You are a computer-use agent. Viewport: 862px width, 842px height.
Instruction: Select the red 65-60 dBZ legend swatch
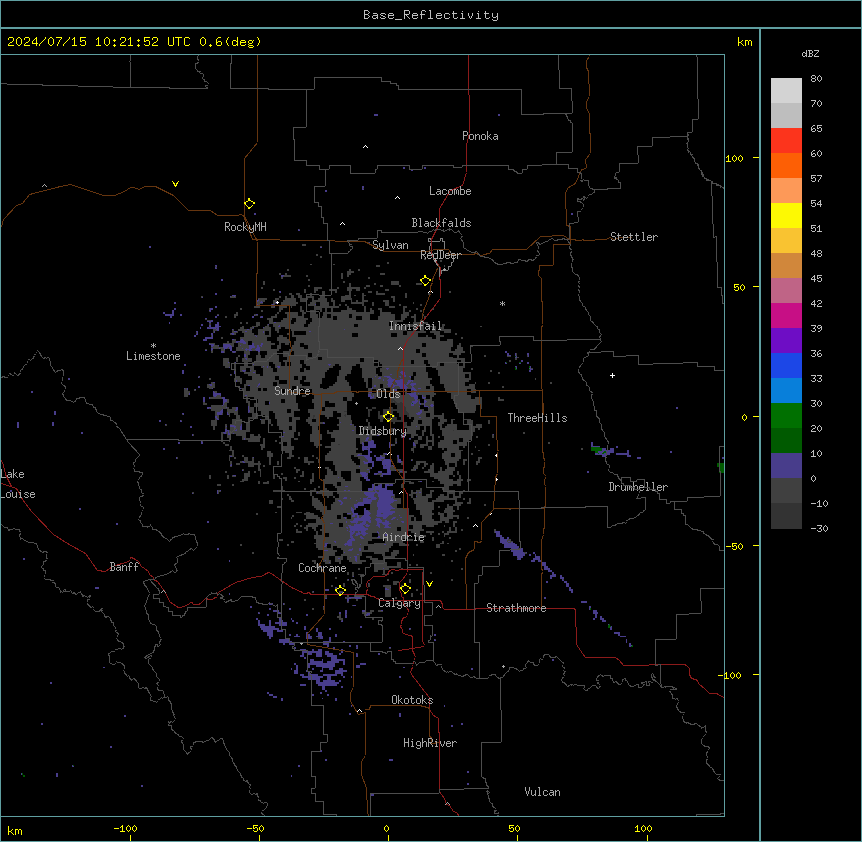coord(786,140)
